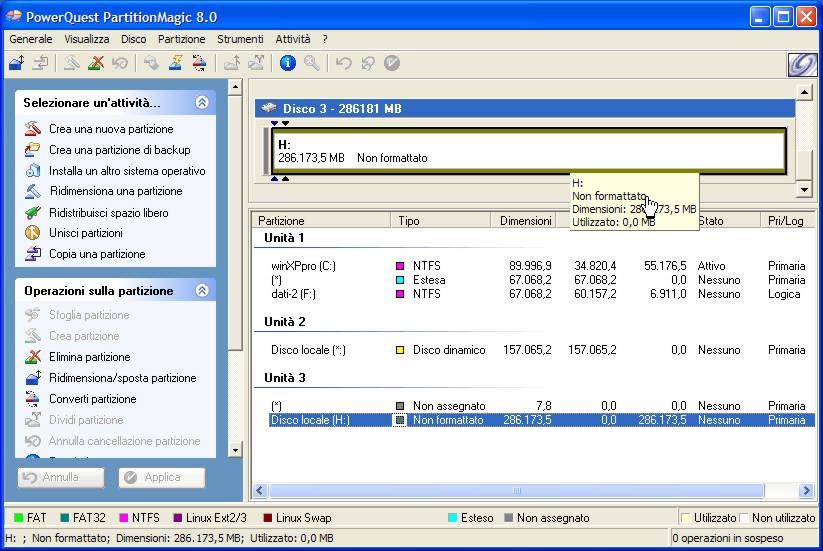Viewport: 823px width, 551px height.
Task: Click the Partizione column header
Action: tap(321, 221)
